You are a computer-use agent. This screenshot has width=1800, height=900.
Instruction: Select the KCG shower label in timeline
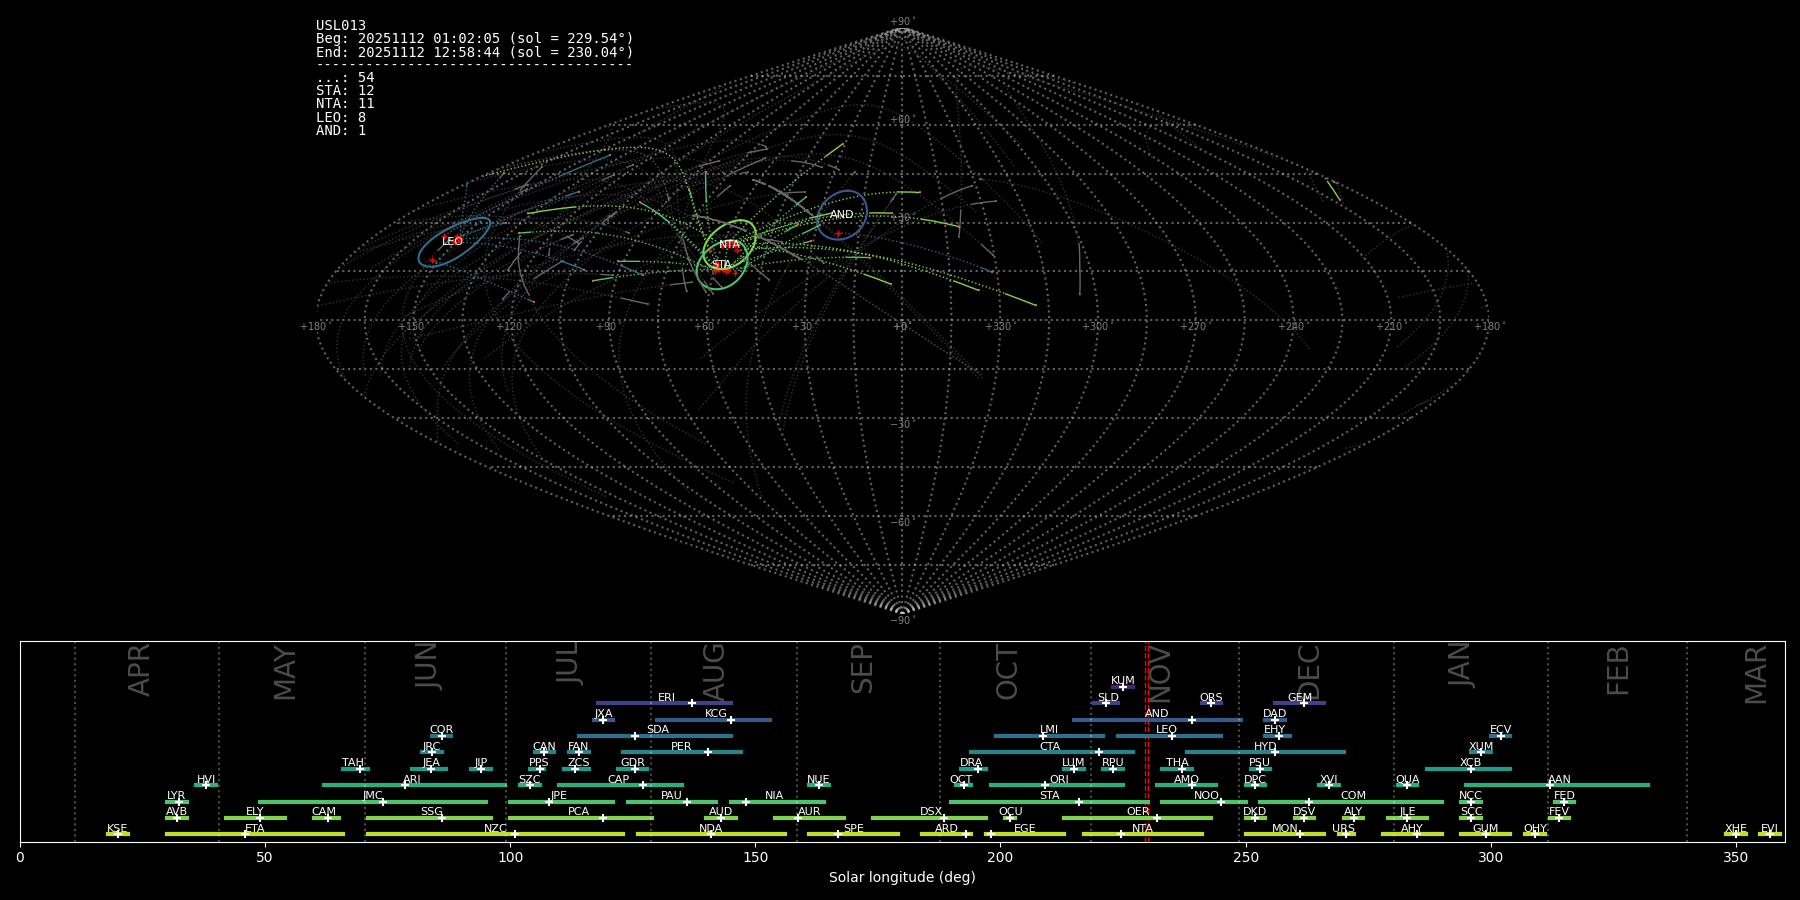[716, 714]
